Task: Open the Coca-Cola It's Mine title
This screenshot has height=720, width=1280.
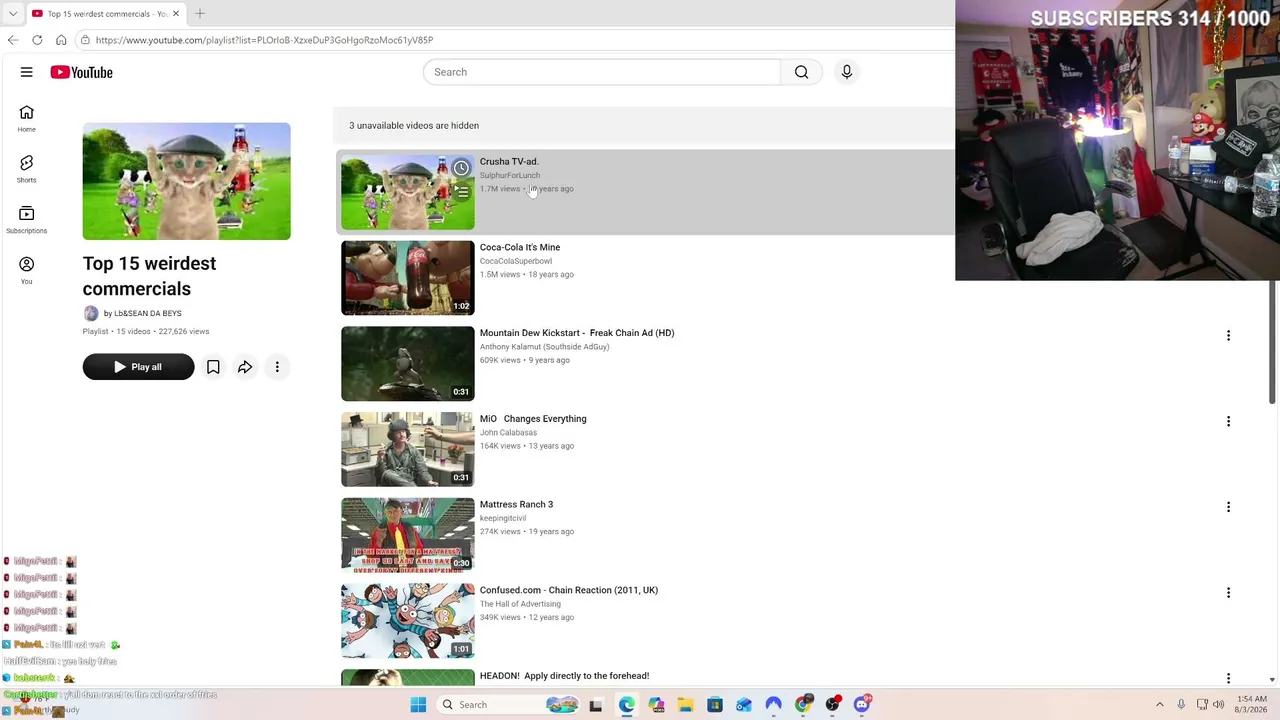Action: [x=520, y=247]
